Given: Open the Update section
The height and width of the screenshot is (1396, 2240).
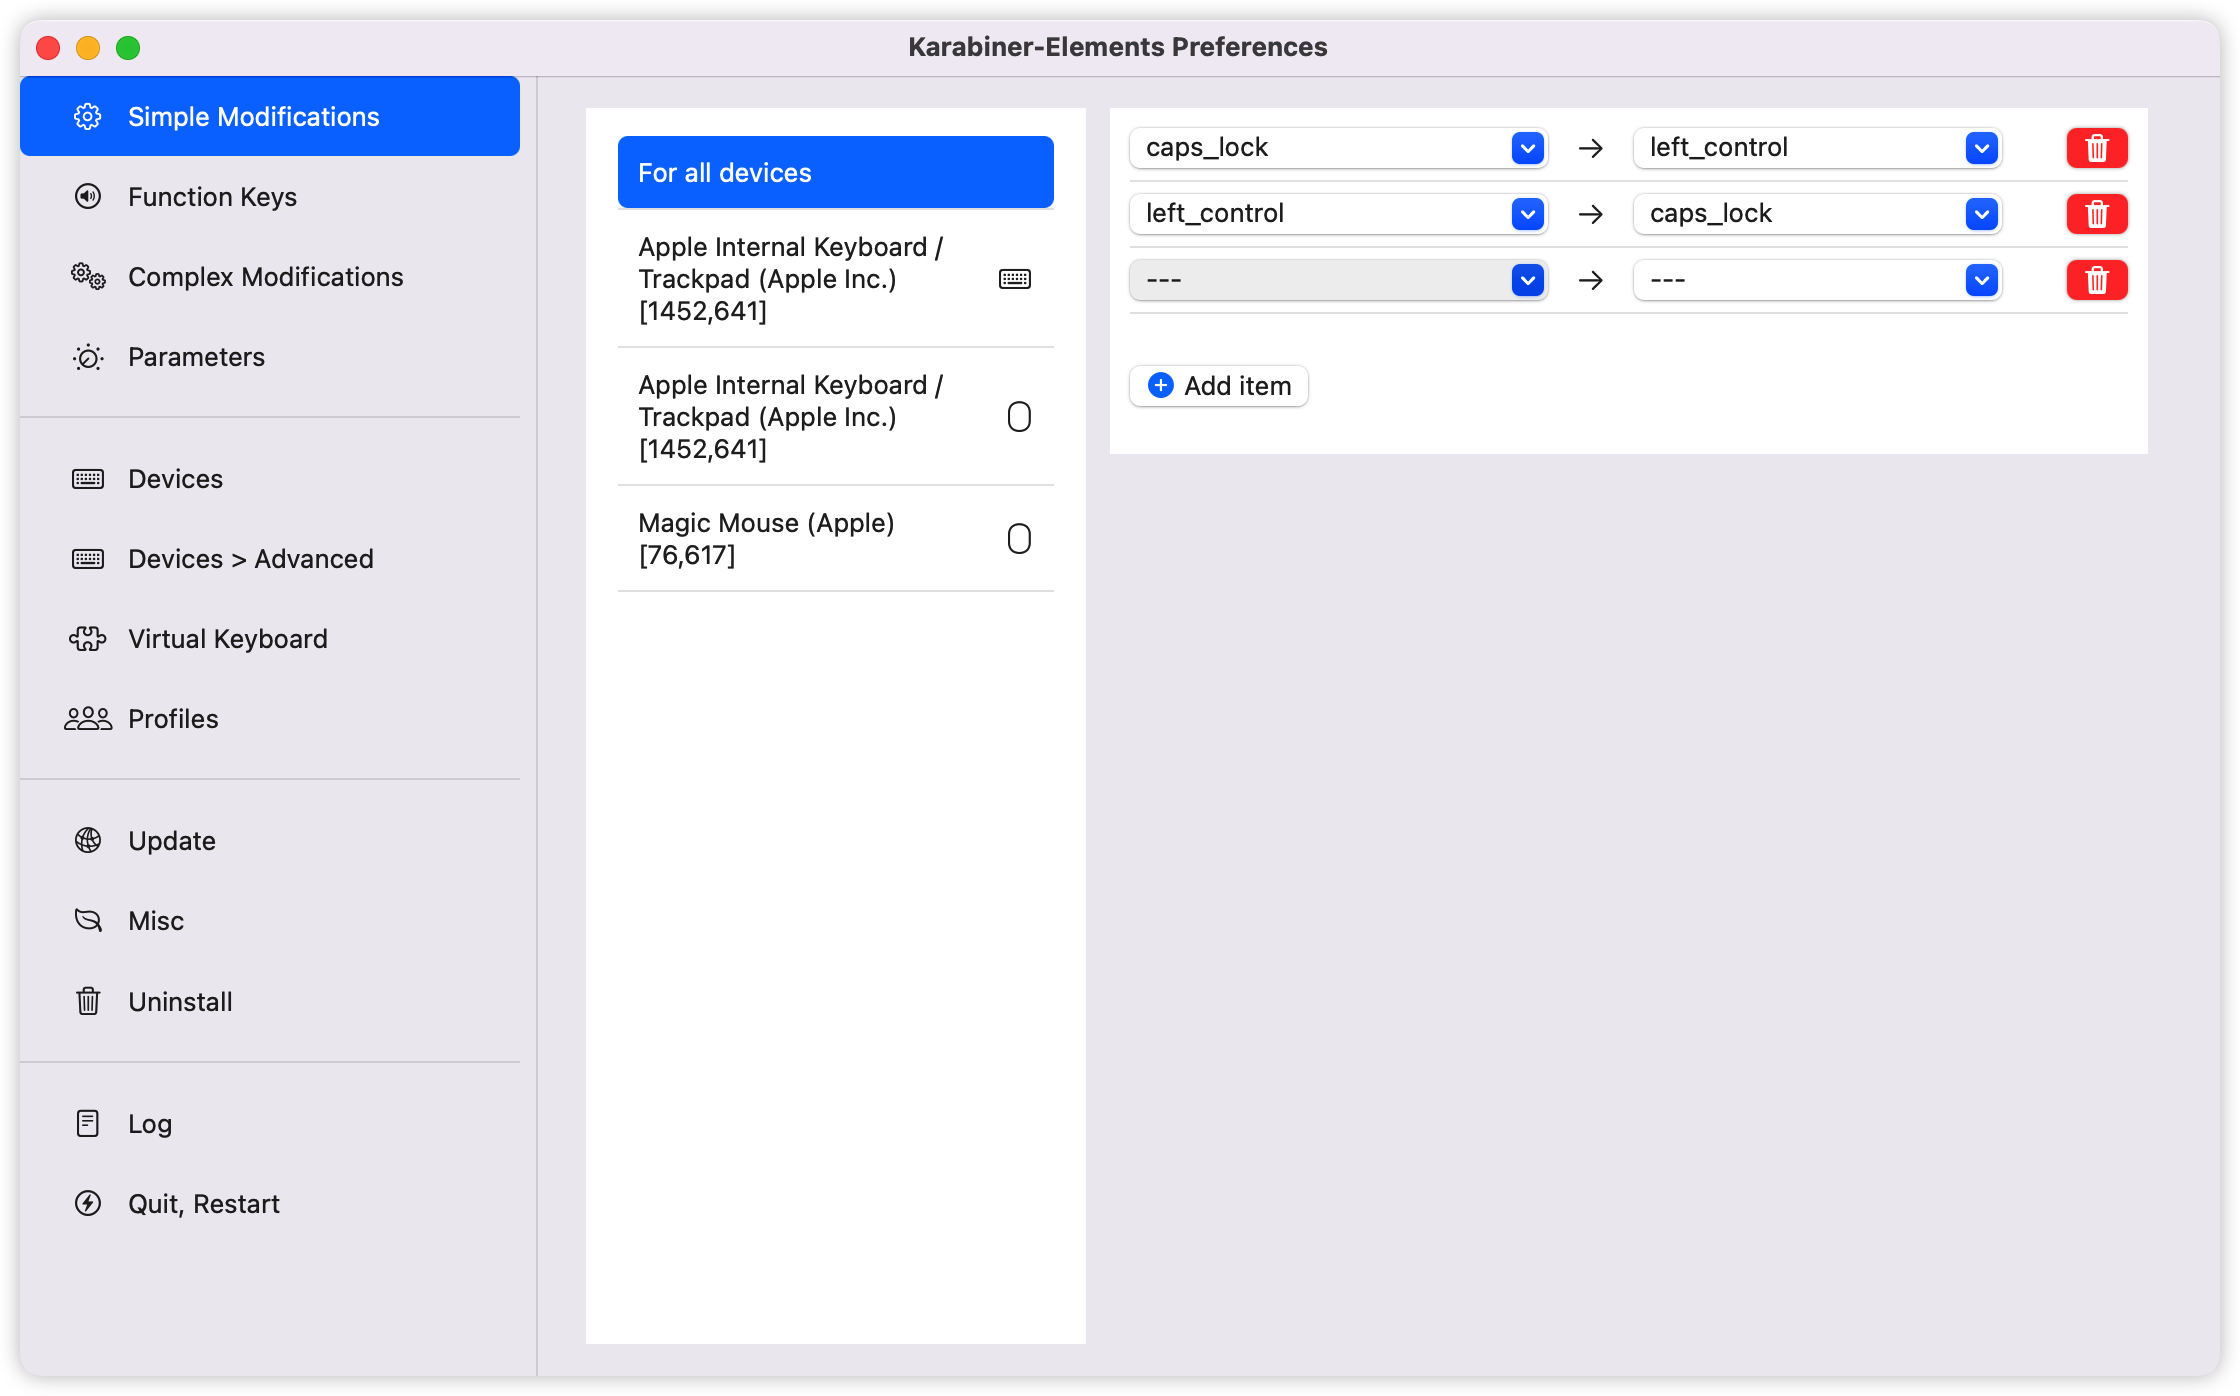Looking at the screenshot, I should click(x=270, y=841).
